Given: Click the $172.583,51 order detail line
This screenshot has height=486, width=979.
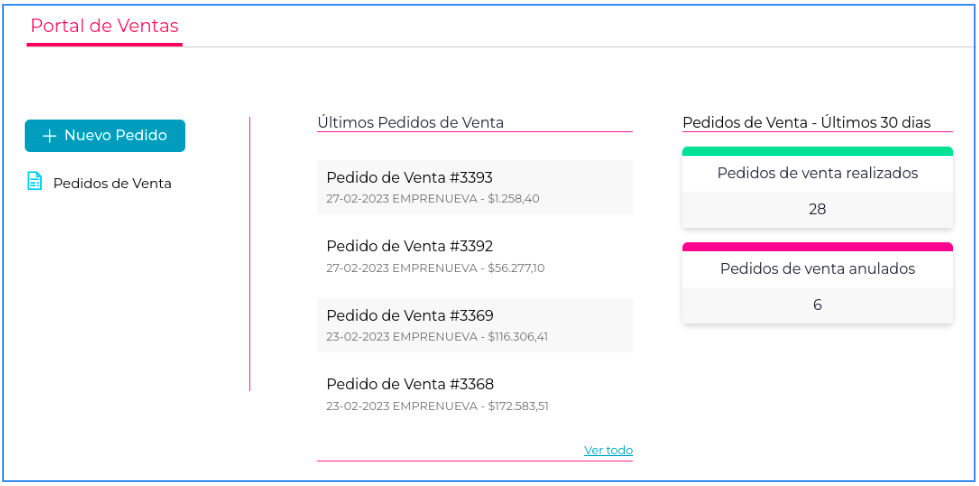Looking at the screenshot, I should (437, 406).
